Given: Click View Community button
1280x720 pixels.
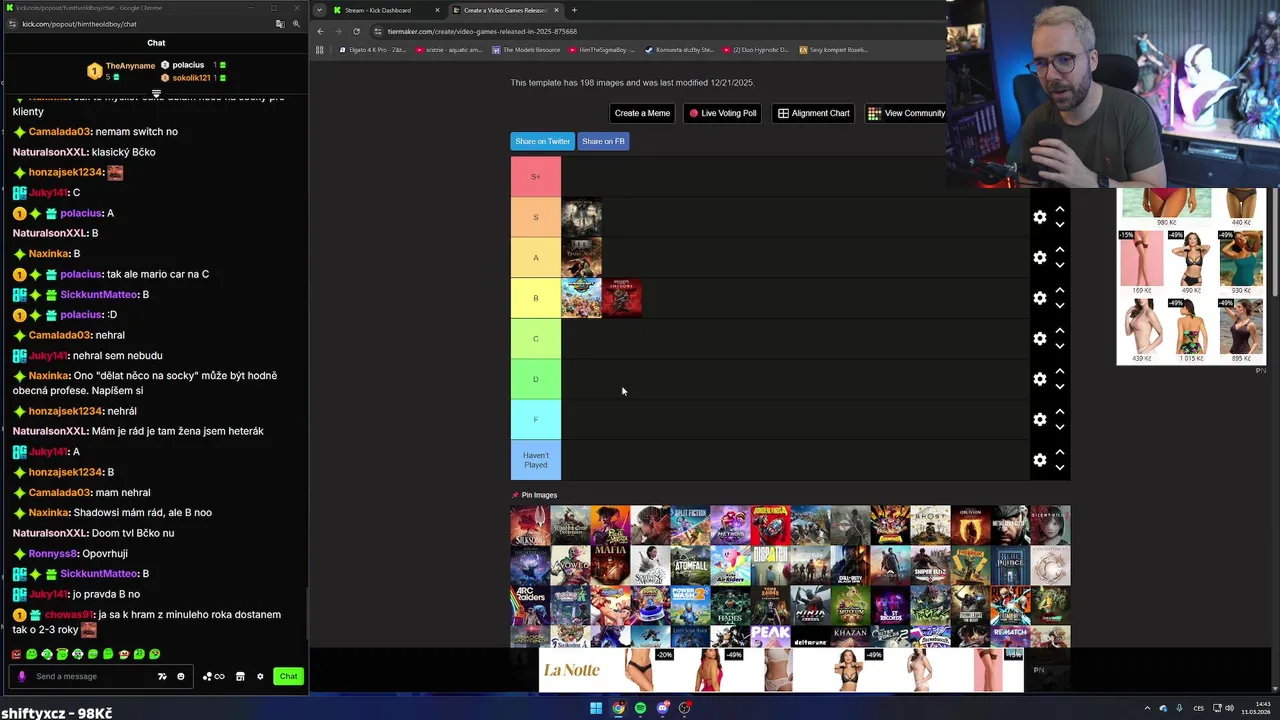Looking at the screenshot, I should [x=906, y=113].
